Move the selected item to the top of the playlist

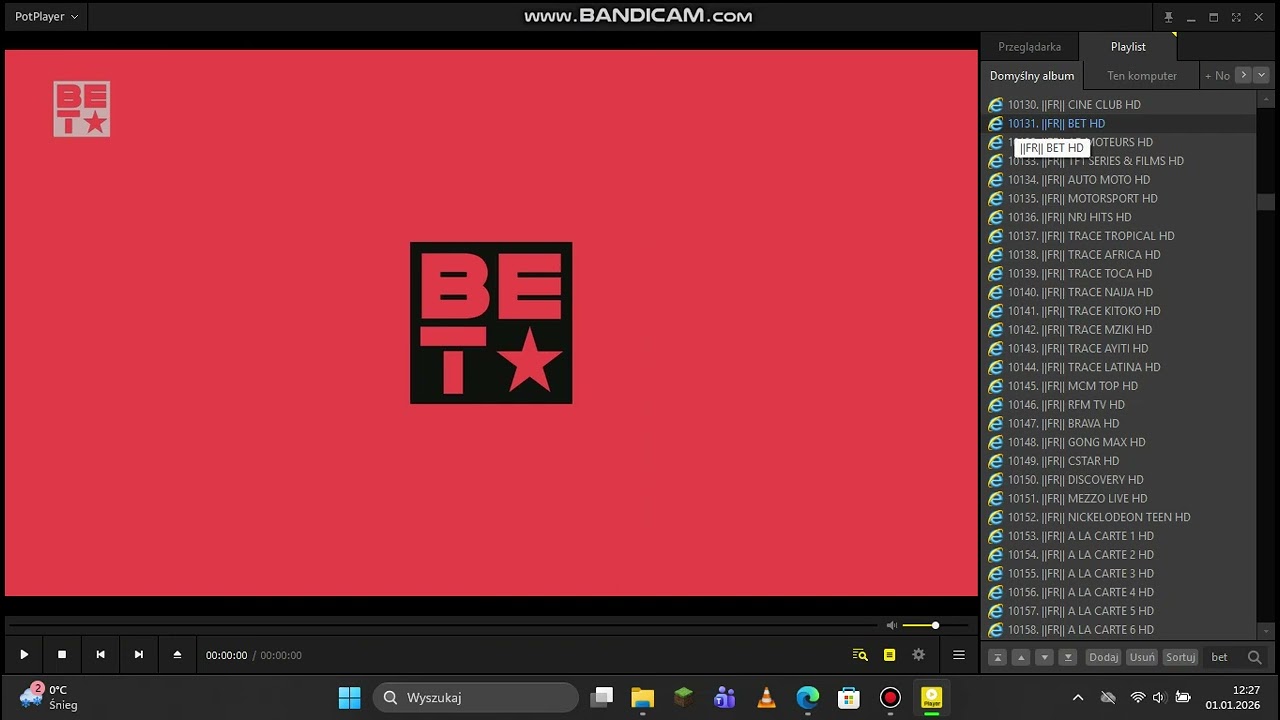(x=997, y=657)
